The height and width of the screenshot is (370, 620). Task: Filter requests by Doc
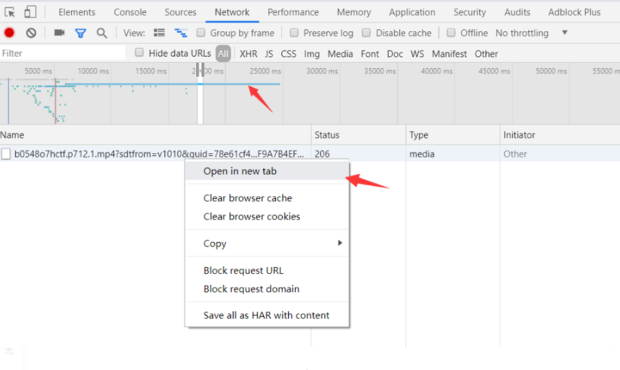point(395,54)
